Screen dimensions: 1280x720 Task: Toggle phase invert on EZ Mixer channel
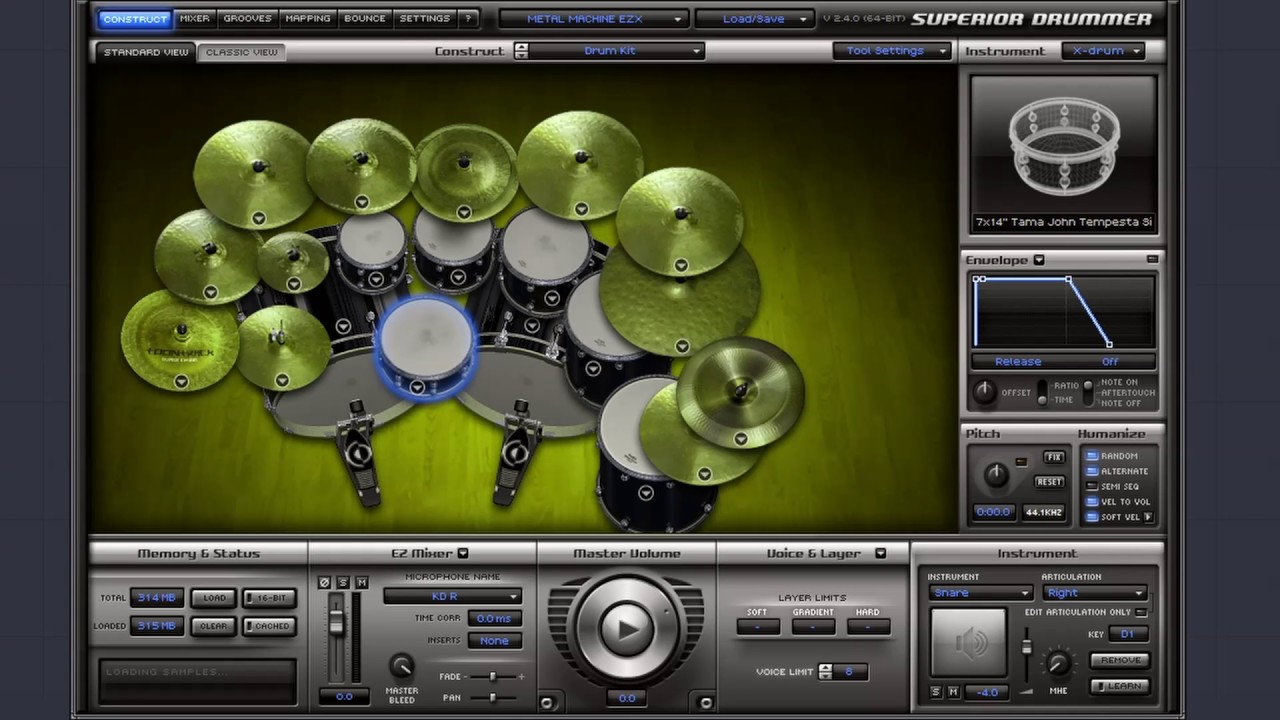(324, 582)
